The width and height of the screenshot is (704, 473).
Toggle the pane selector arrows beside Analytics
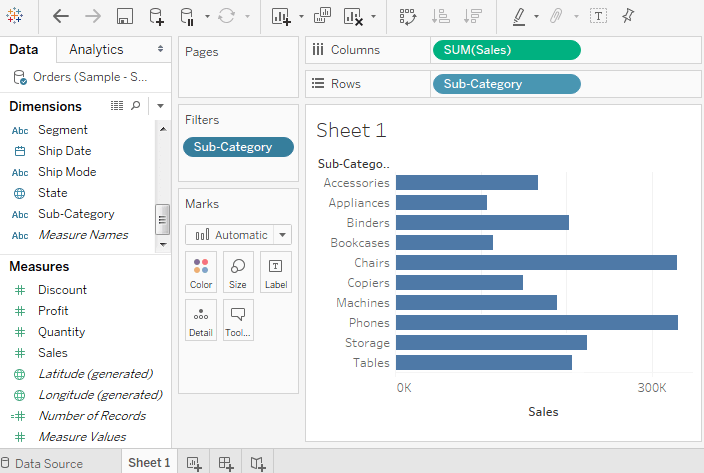(160, 49)
